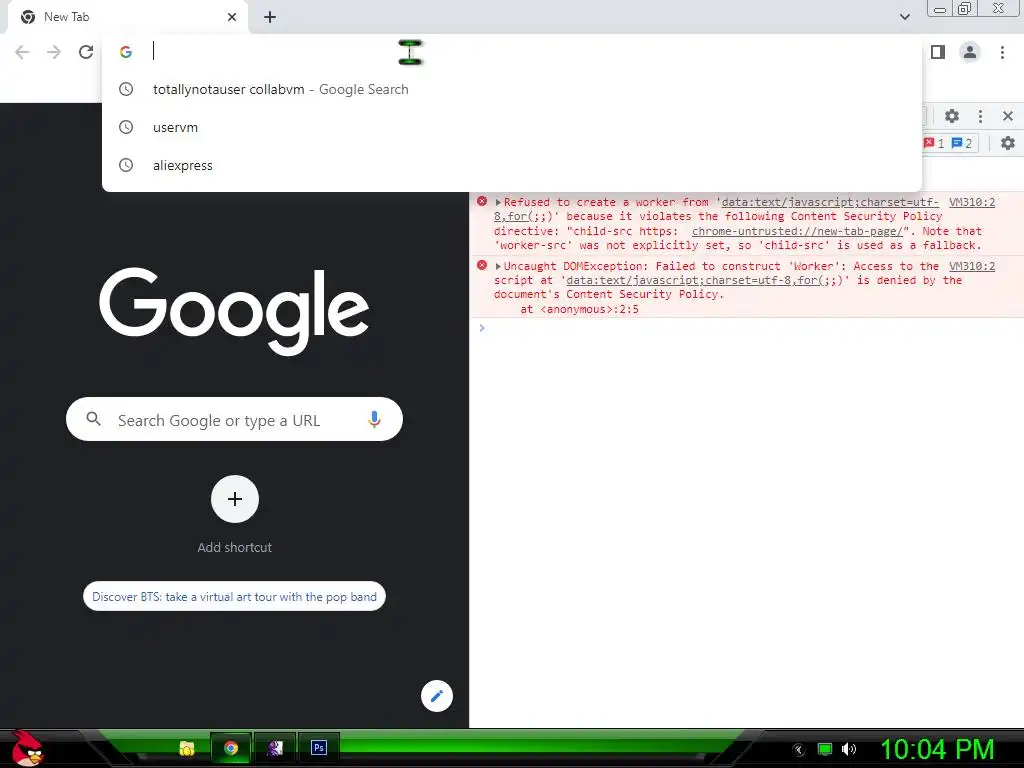Pick the 'aliexpress' history suggestion

click(x=512, y=165)
